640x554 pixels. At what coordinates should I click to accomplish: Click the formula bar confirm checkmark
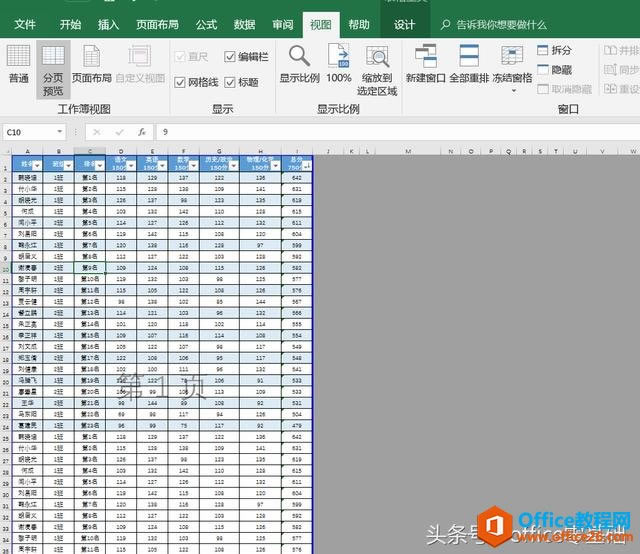point(120,132)
